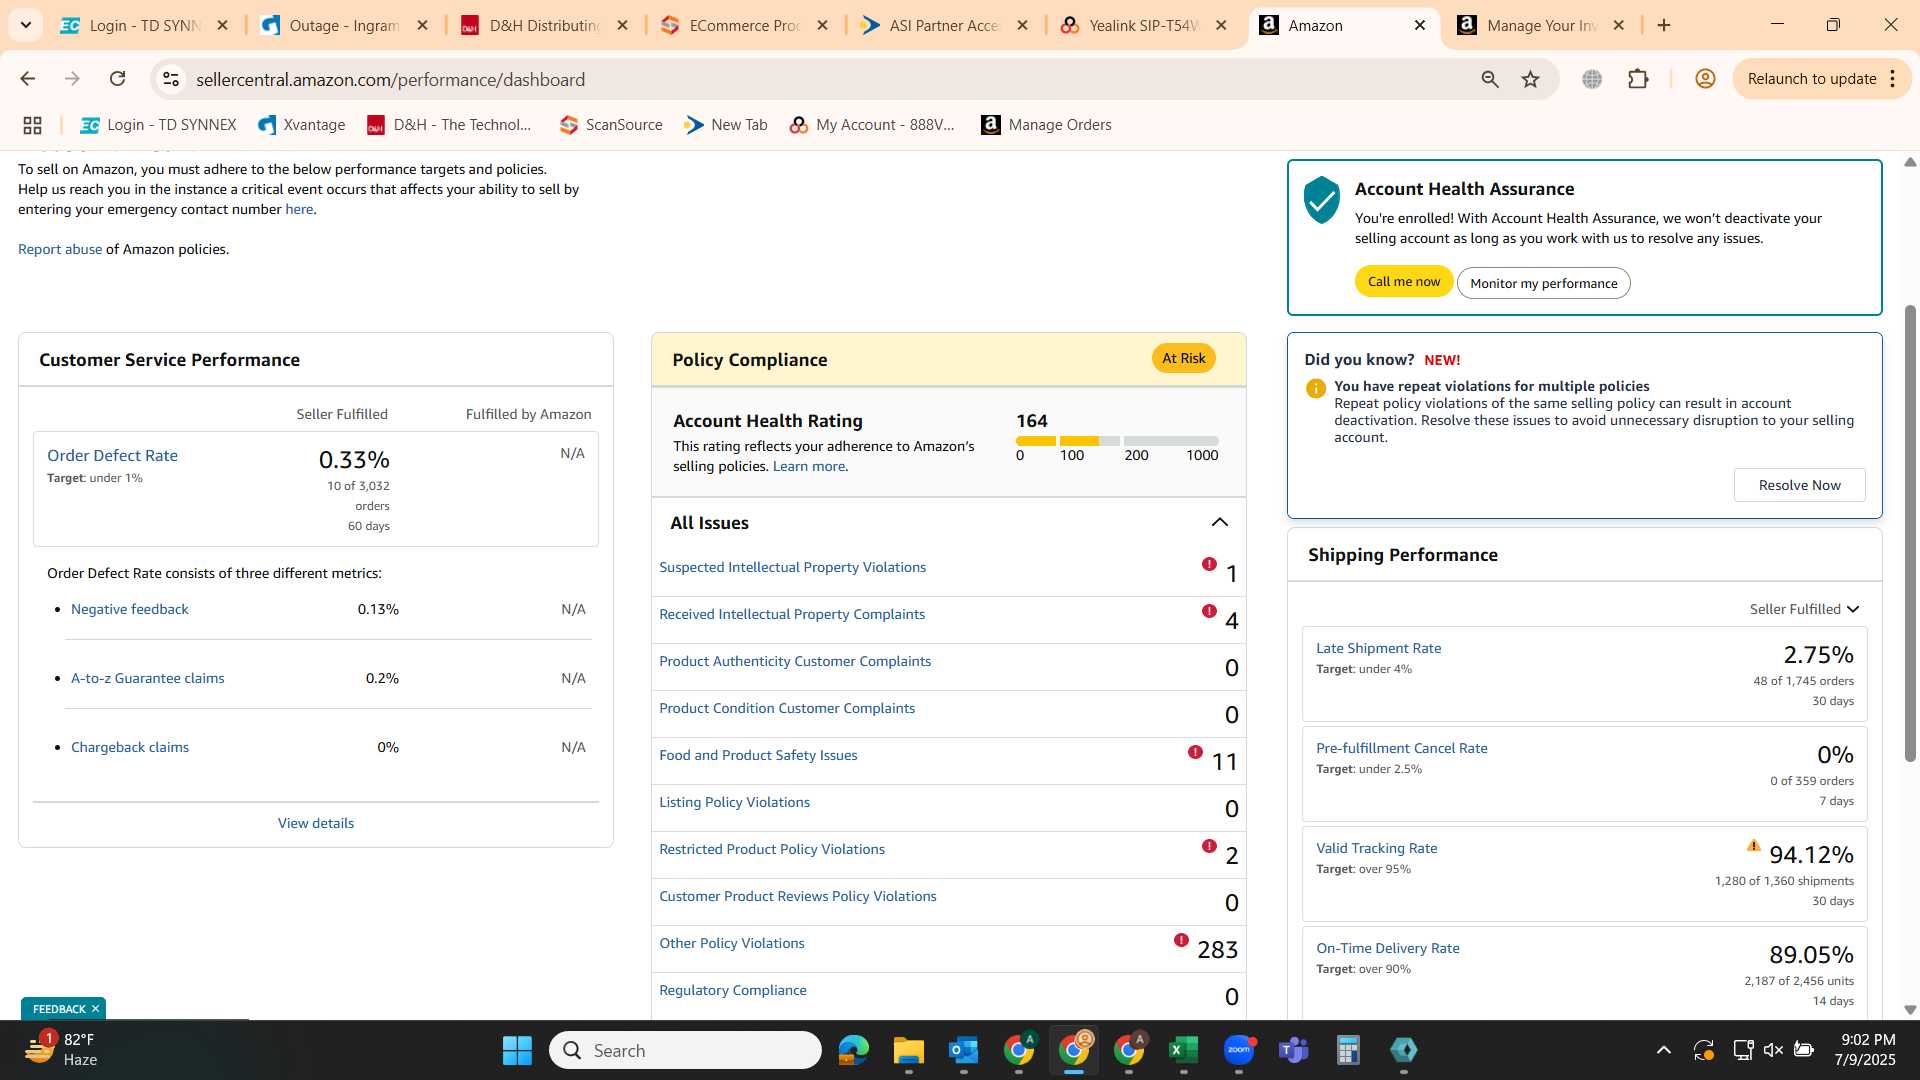Image resolution: width=1920 pixels, height=1080 pixels.
Task: Close the FEEDBACK tab
Action: 95,1008
